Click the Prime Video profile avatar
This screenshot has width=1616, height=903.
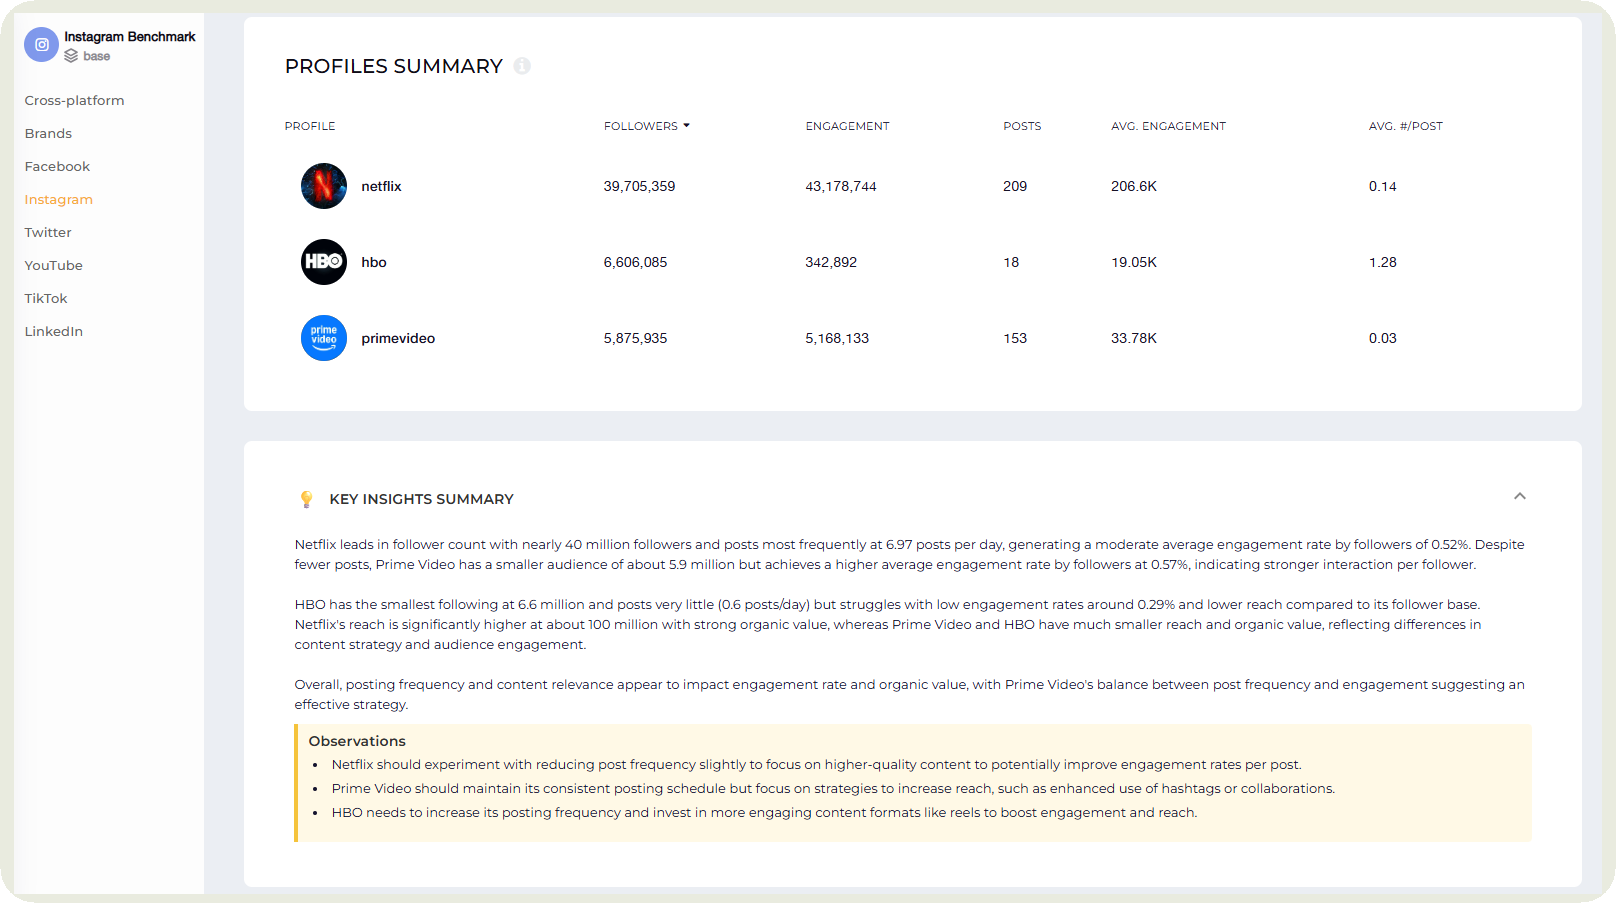click(324, 338)
